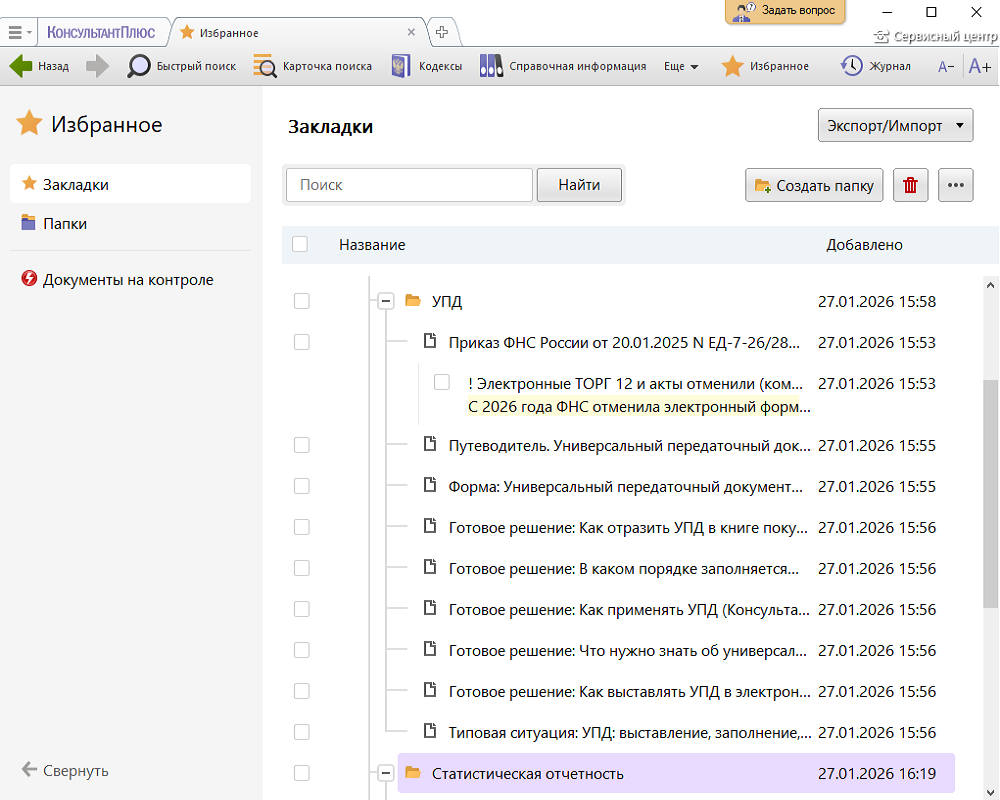This screenshot has width=1000, height=800.
Task: Click the Создать папку button
Action: 814,185
